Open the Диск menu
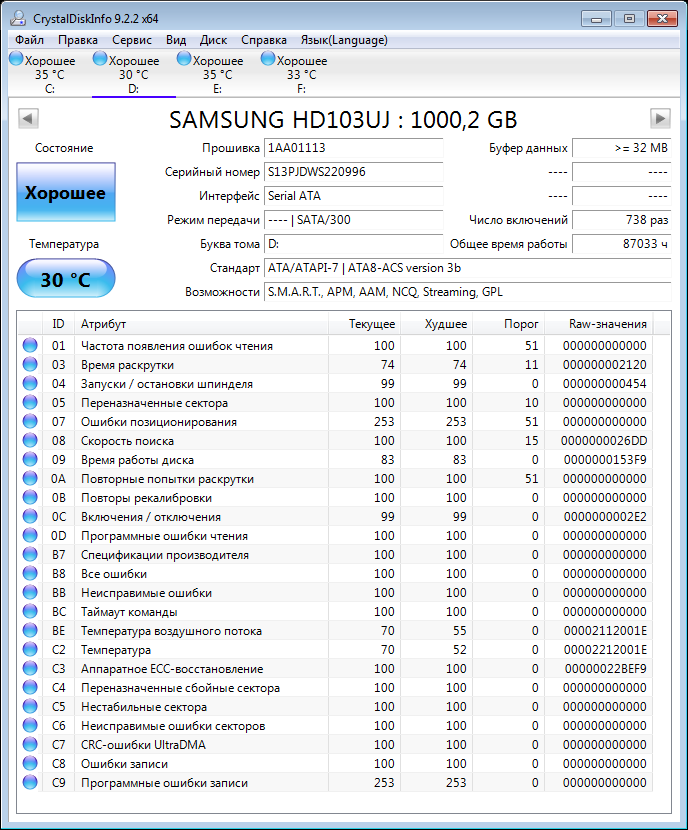The image size is (688, 830). click(213, 40)
